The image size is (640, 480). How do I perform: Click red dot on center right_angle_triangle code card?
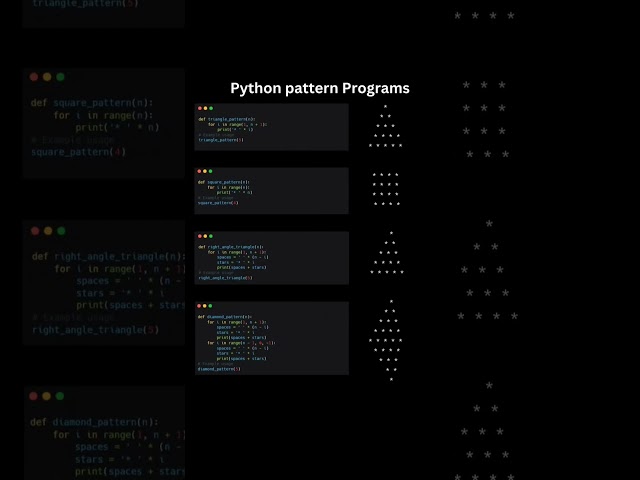point(200,236)
